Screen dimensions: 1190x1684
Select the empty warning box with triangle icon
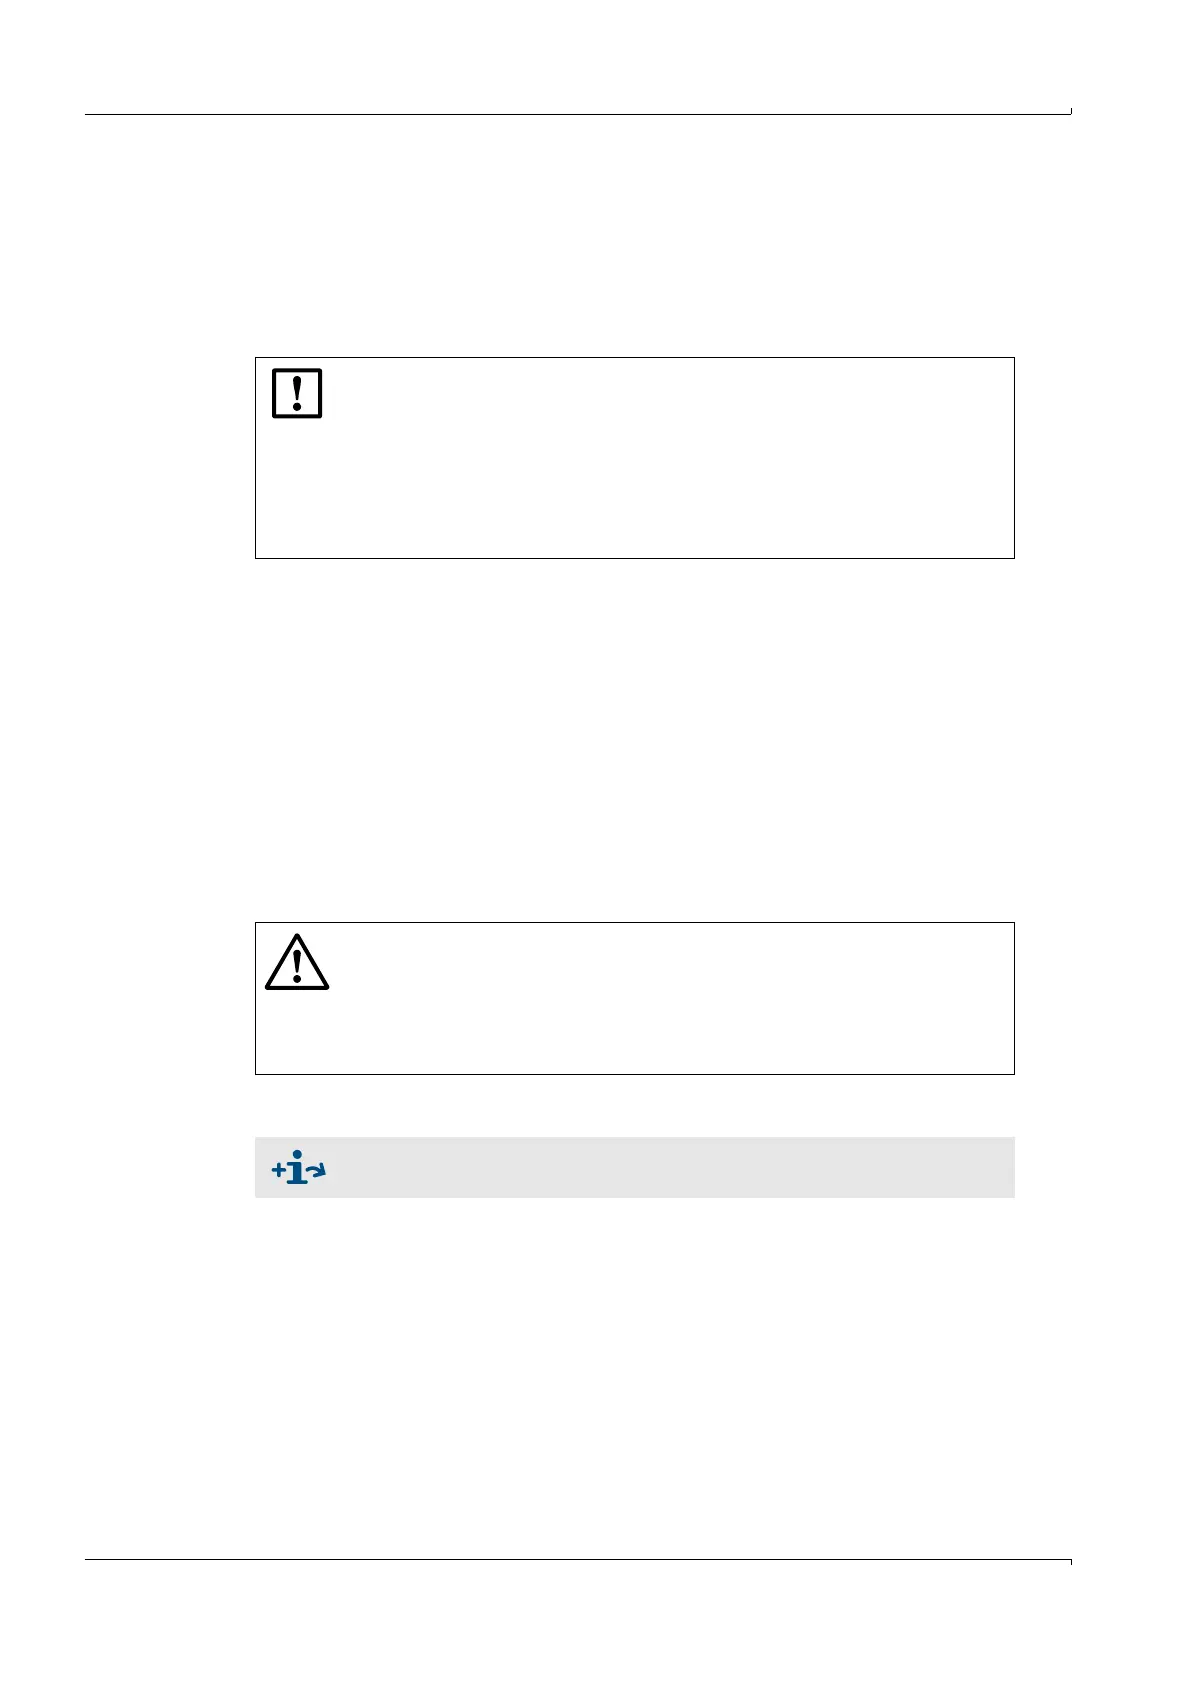pyautogui.click(x=635, y=998)
